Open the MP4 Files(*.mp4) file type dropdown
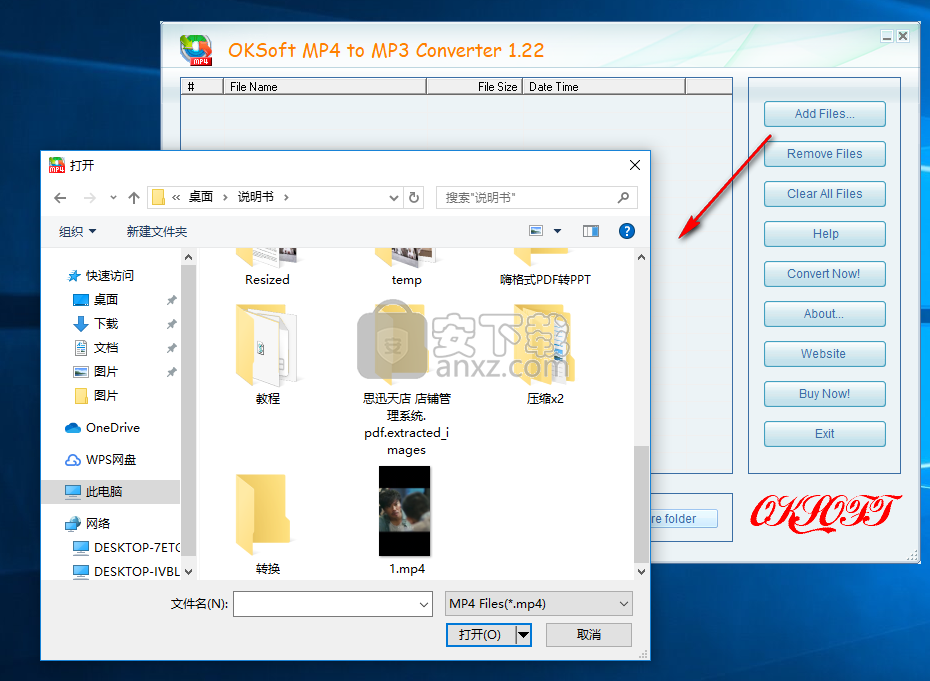Viewport: 930px width, 681px height. (x=539, y=604)
